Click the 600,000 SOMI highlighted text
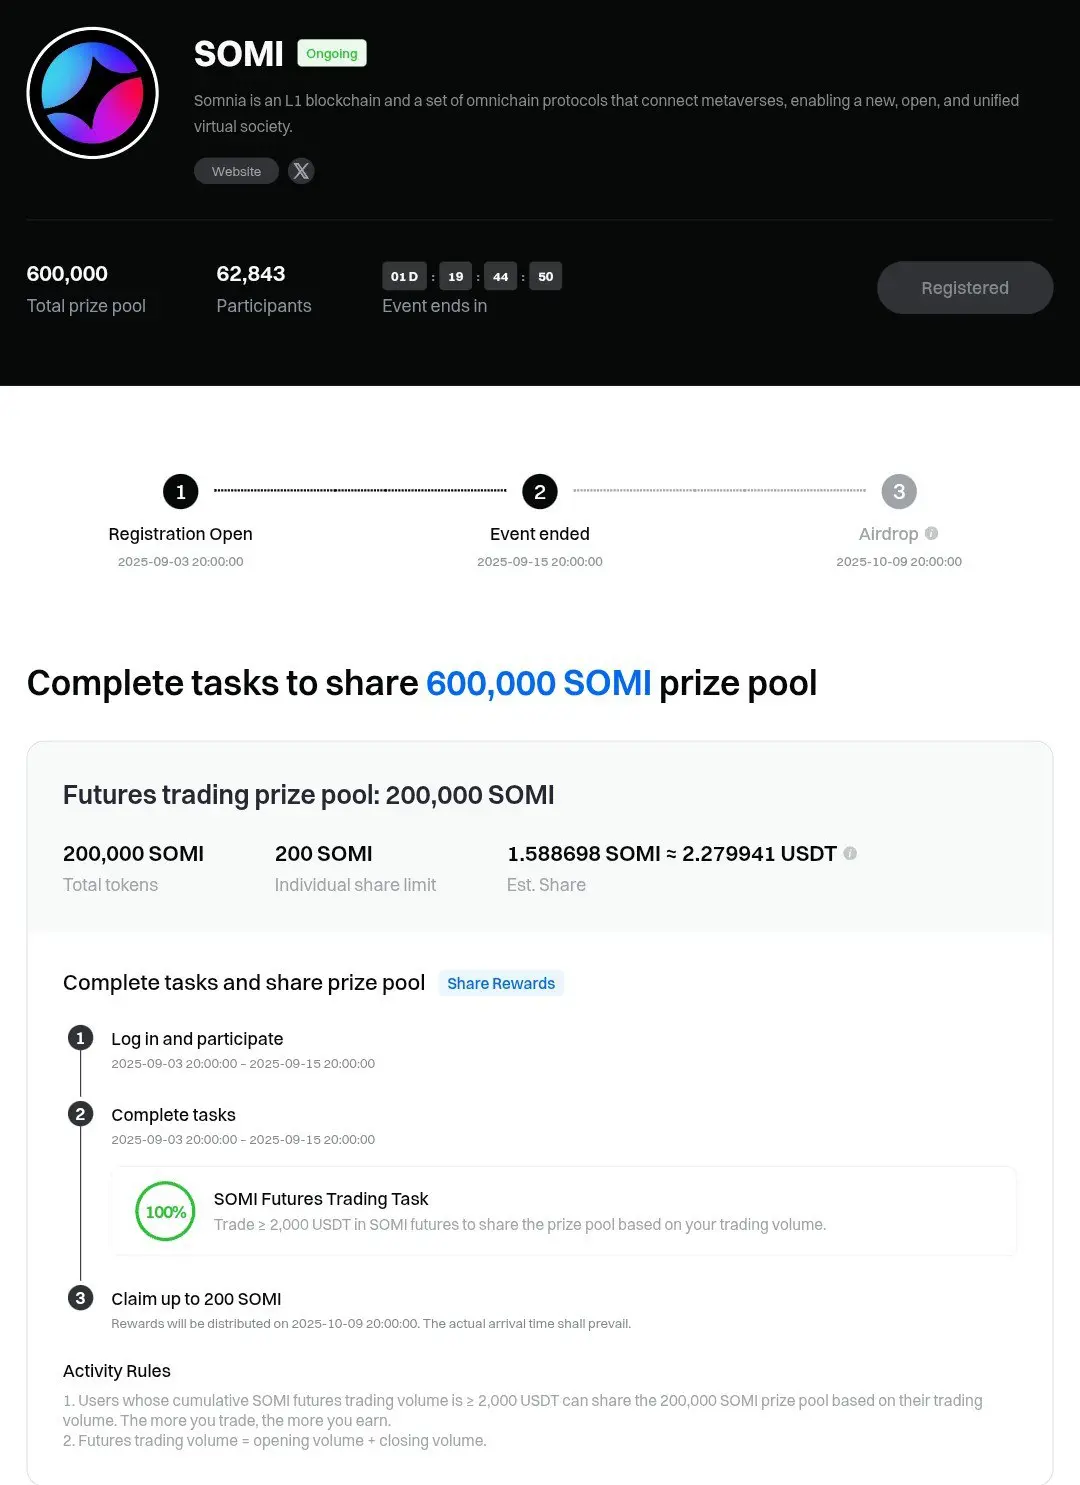This screenshot has height=1485, width=1080. (x=538, y=683)
